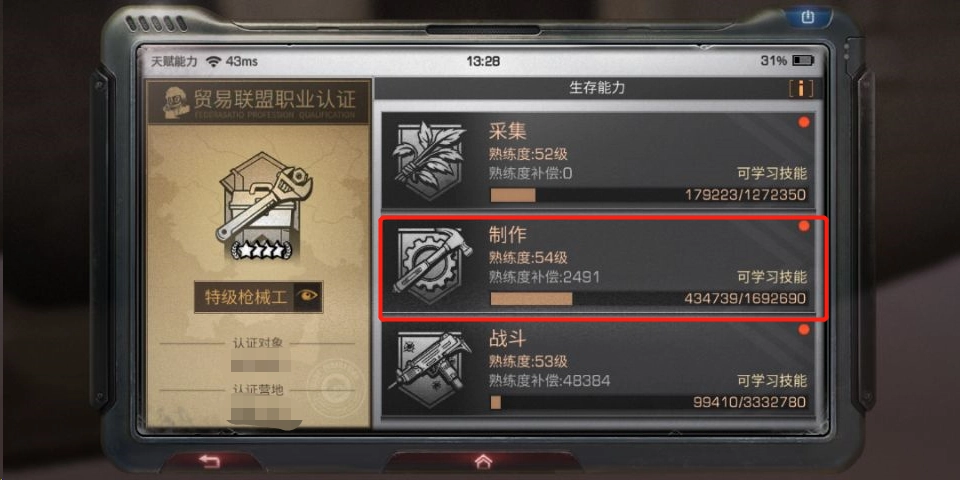Click the battery indicator in status bar

coord(803,61)
